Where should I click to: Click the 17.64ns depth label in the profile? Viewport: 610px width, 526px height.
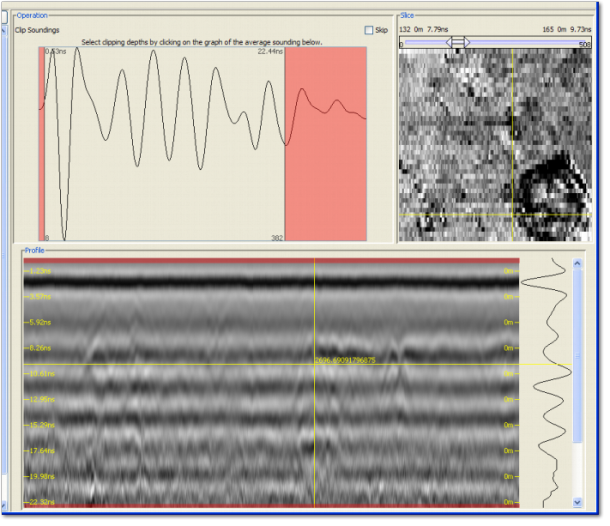point(42,451)
